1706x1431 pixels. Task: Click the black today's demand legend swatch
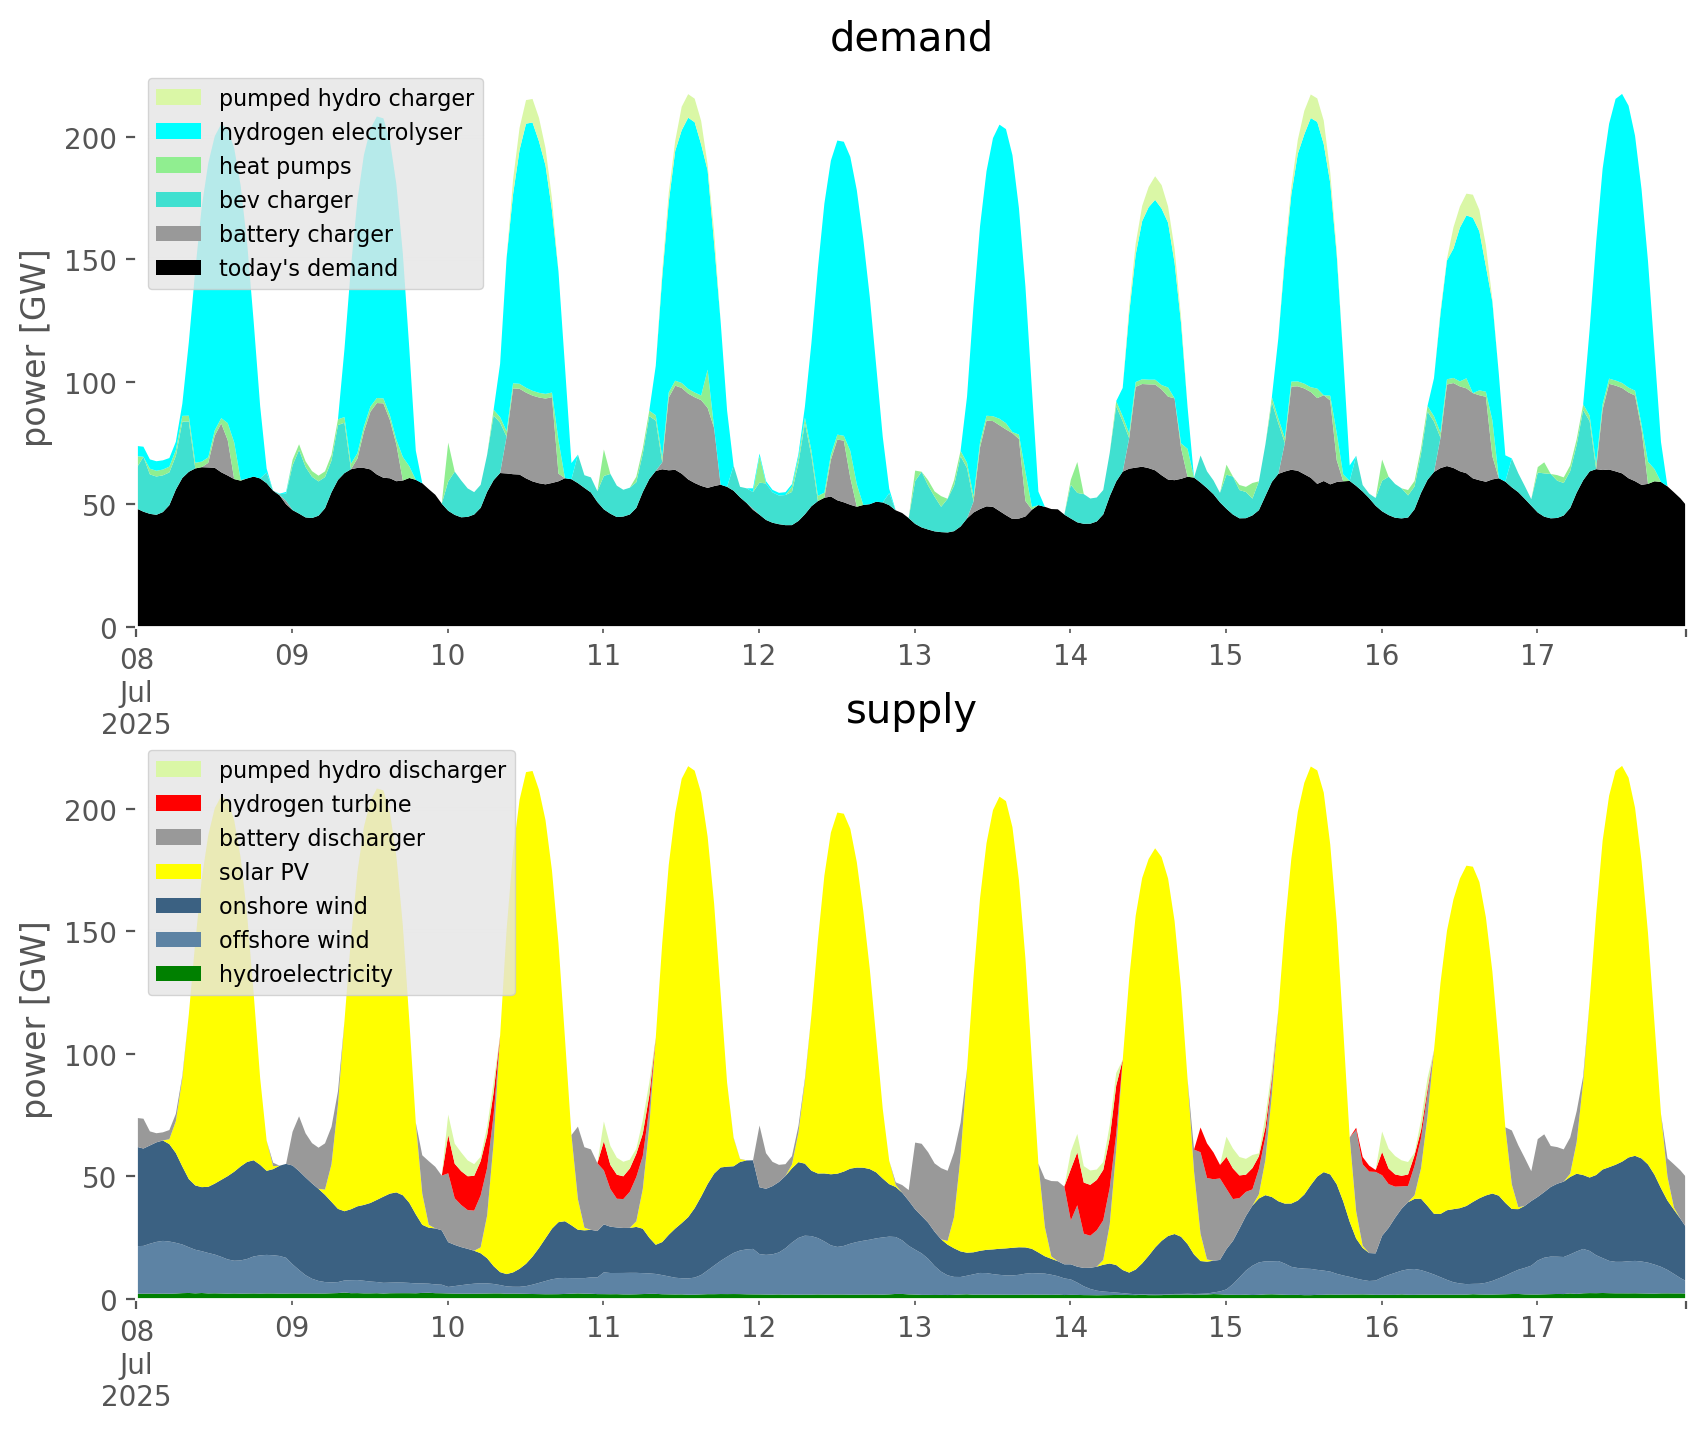[x=179, y=268]
